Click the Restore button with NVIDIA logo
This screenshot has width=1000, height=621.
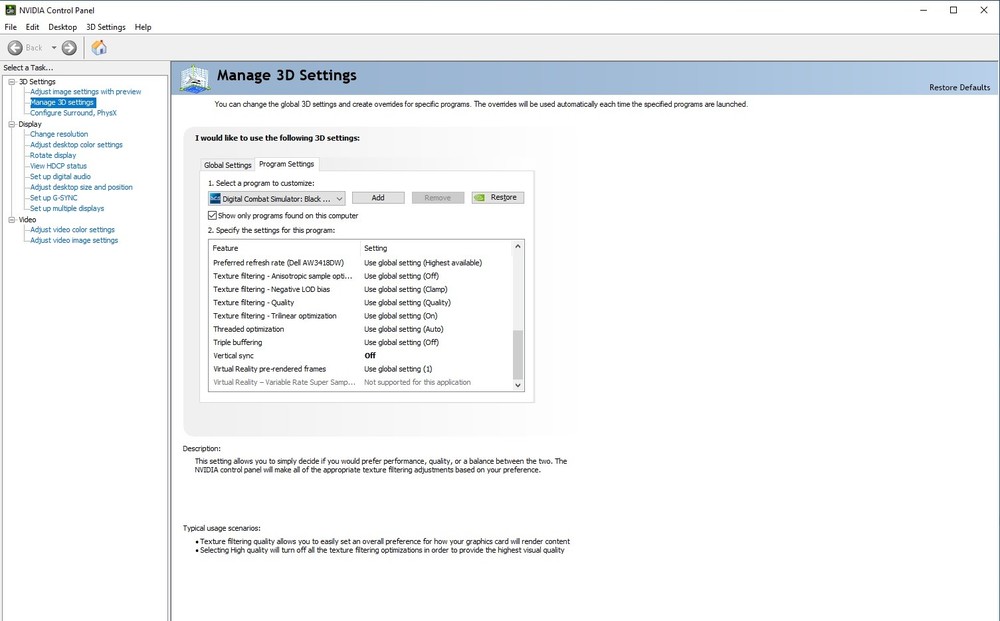pos(498,198)
